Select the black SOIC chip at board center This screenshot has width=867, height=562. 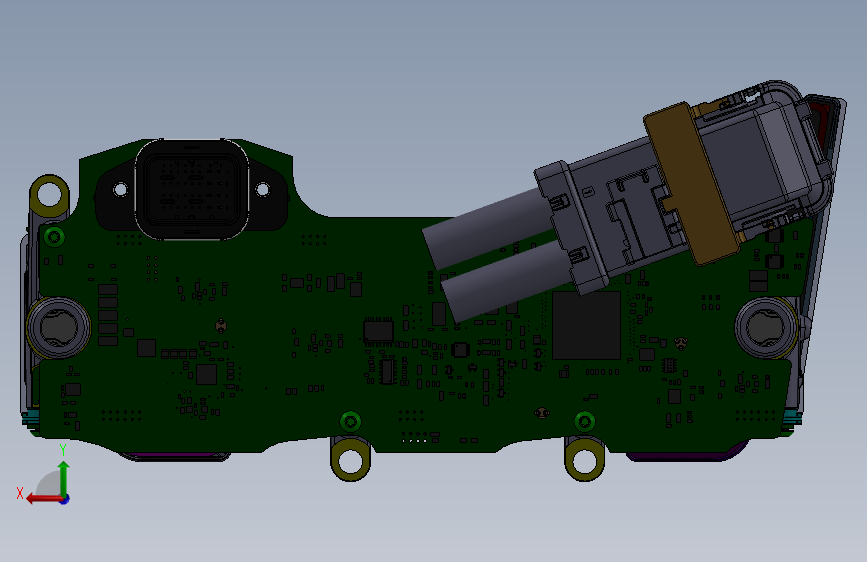[379, 331]
